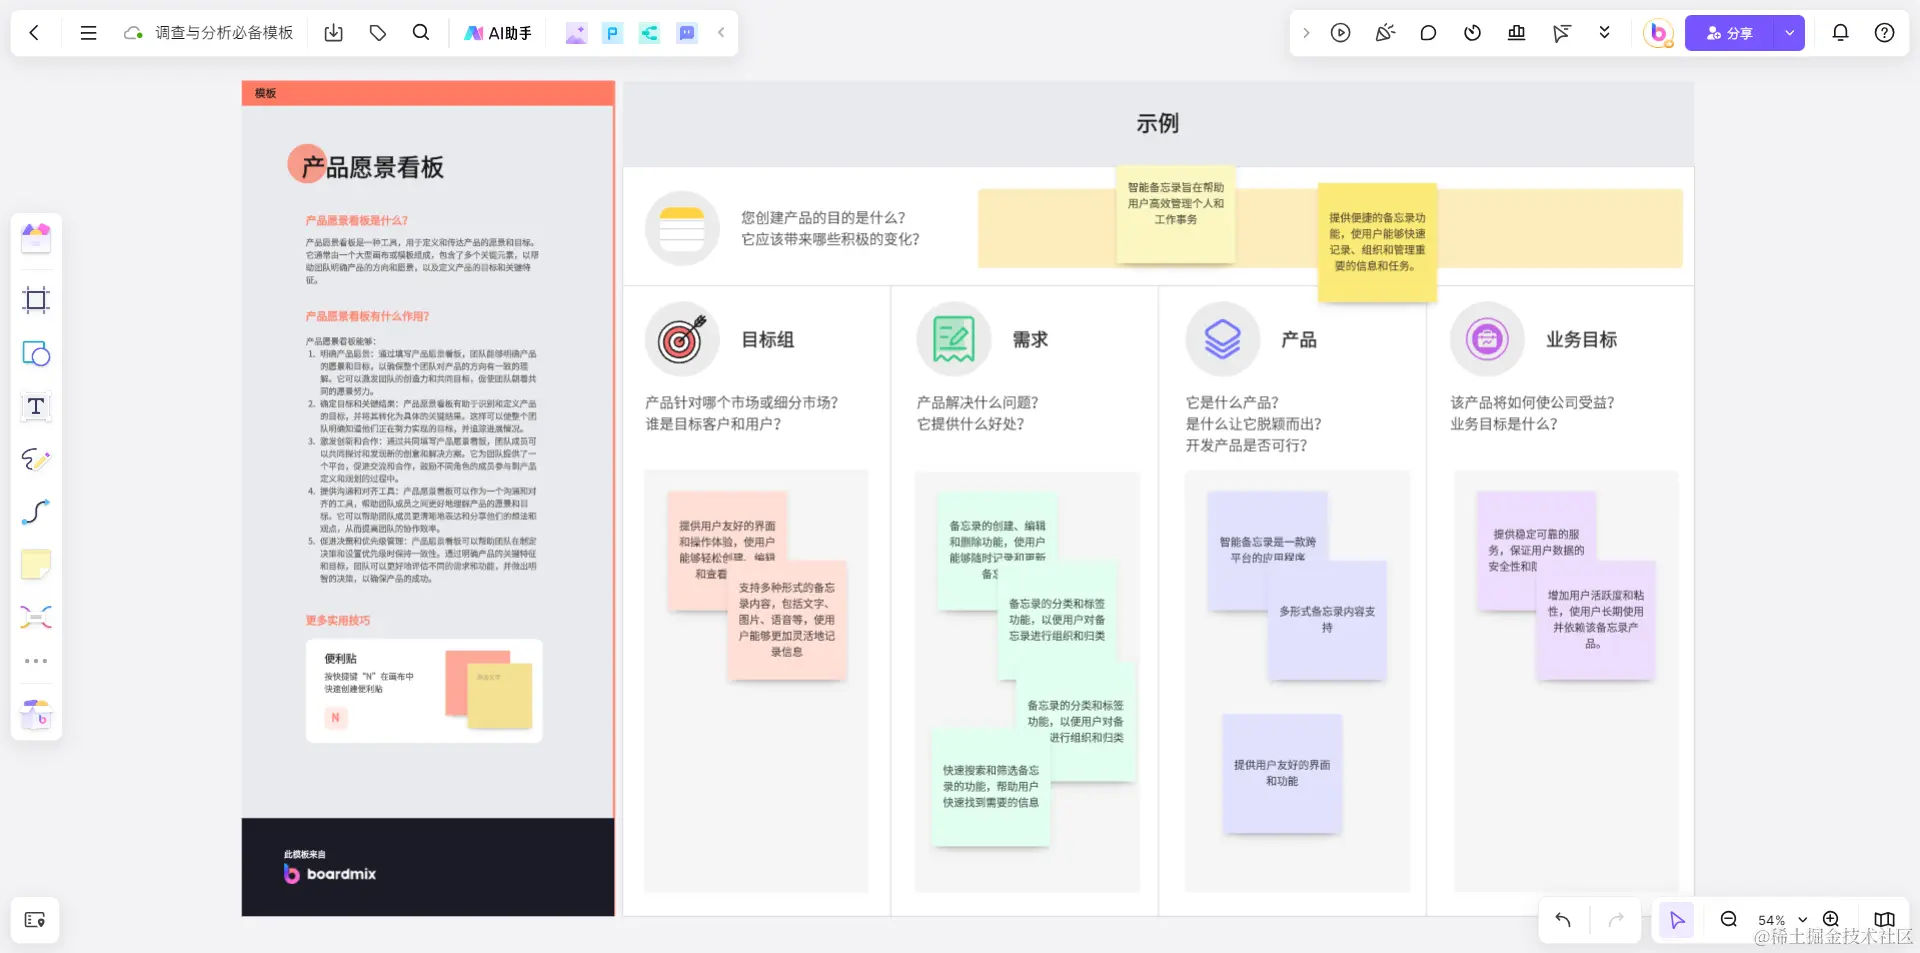Open the minimap with the map icon
This screenshot has width=1920, height=953.
click(1884, 920)
